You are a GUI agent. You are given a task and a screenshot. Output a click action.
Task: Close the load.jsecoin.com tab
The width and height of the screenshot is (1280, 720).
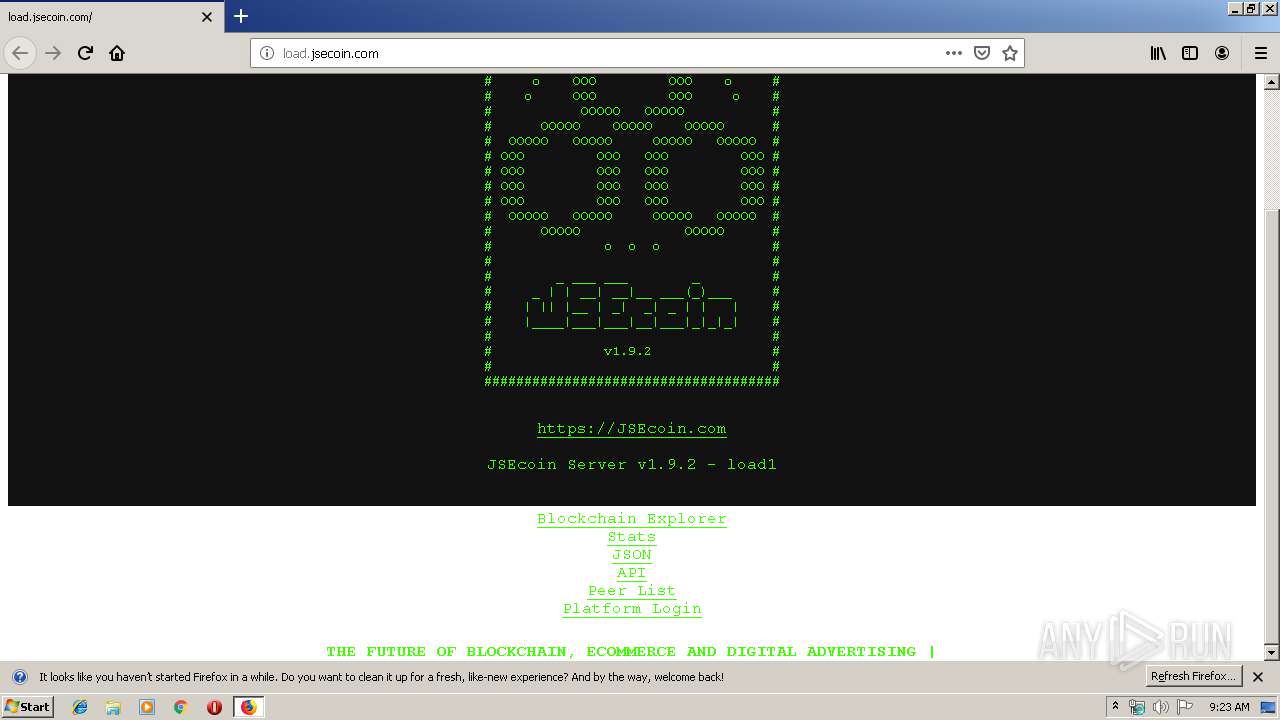pos(207,17)
